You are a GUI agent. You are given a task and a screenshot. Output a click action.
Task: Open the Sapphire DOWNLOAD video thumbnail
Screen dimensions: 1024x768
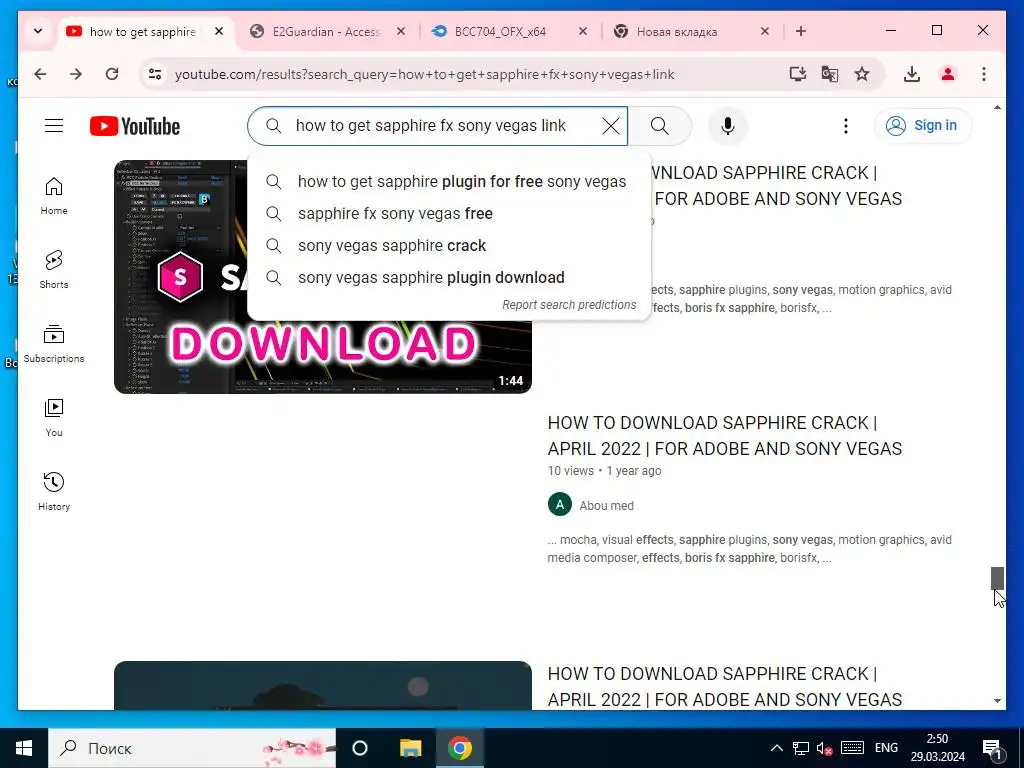click(x=323, y=277)
